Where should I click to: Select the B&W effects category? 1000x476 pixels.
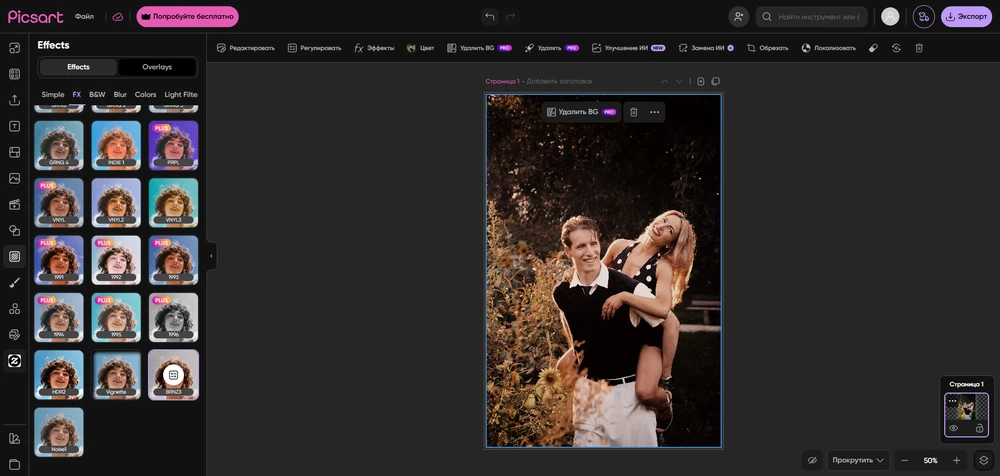[97, 94]
